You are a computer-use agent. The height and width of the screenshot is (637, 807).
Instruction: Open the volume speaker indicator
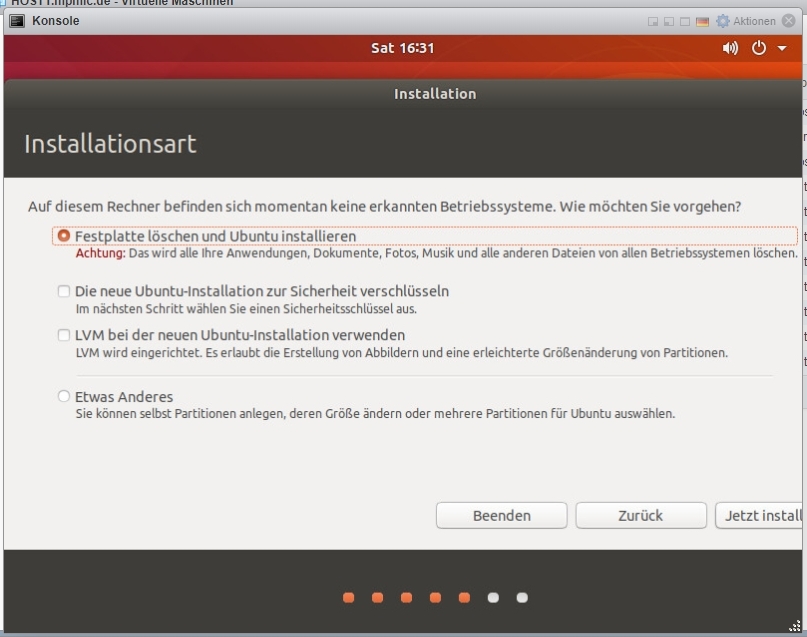tap(730, 48)
